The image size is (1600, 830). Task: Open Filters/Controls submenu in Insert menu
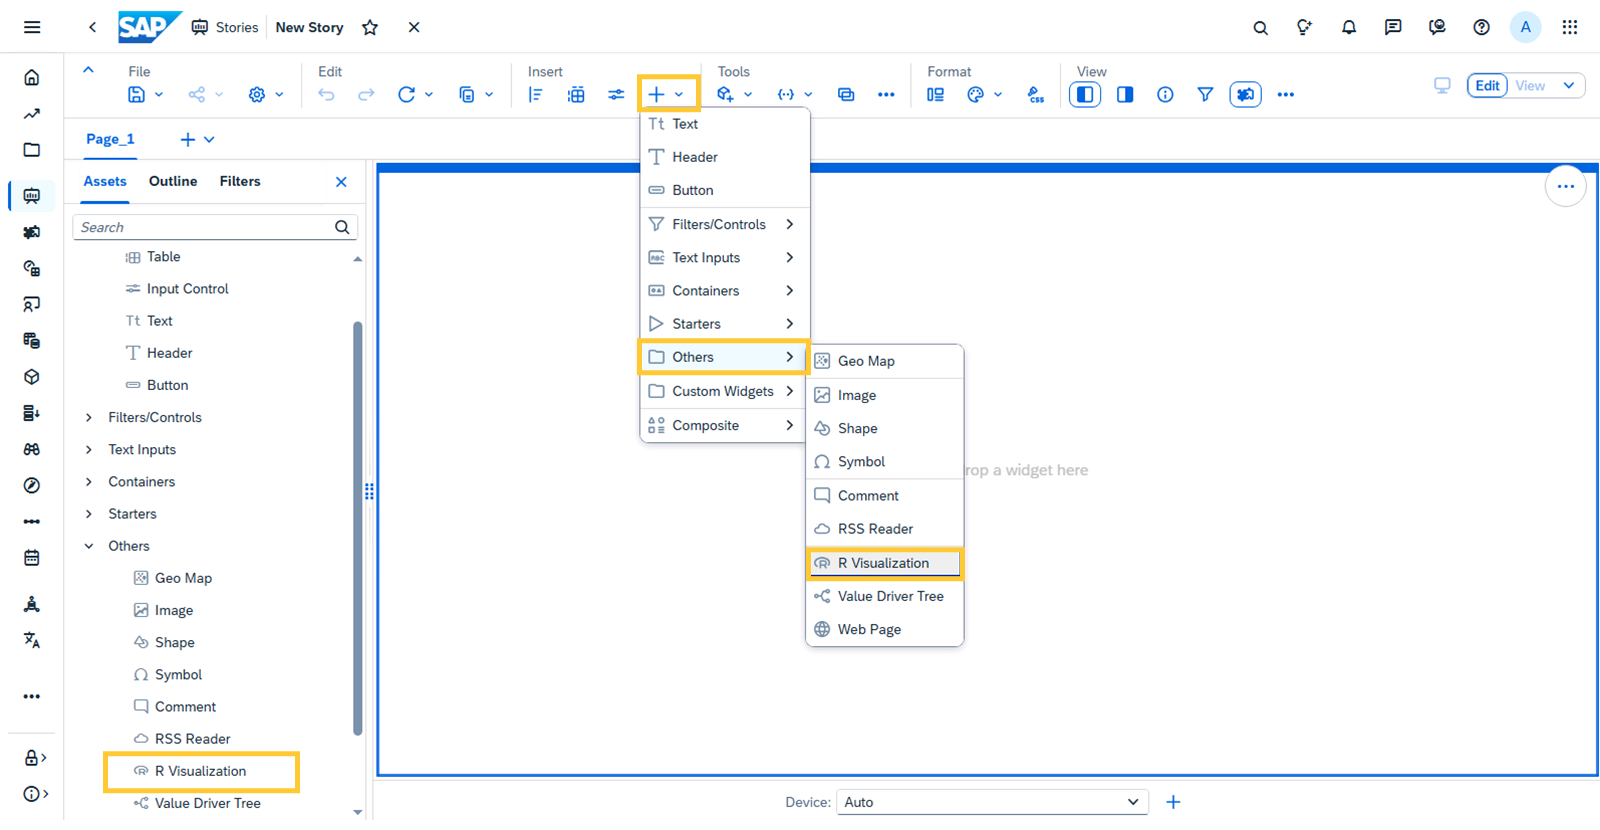[723, 224]
